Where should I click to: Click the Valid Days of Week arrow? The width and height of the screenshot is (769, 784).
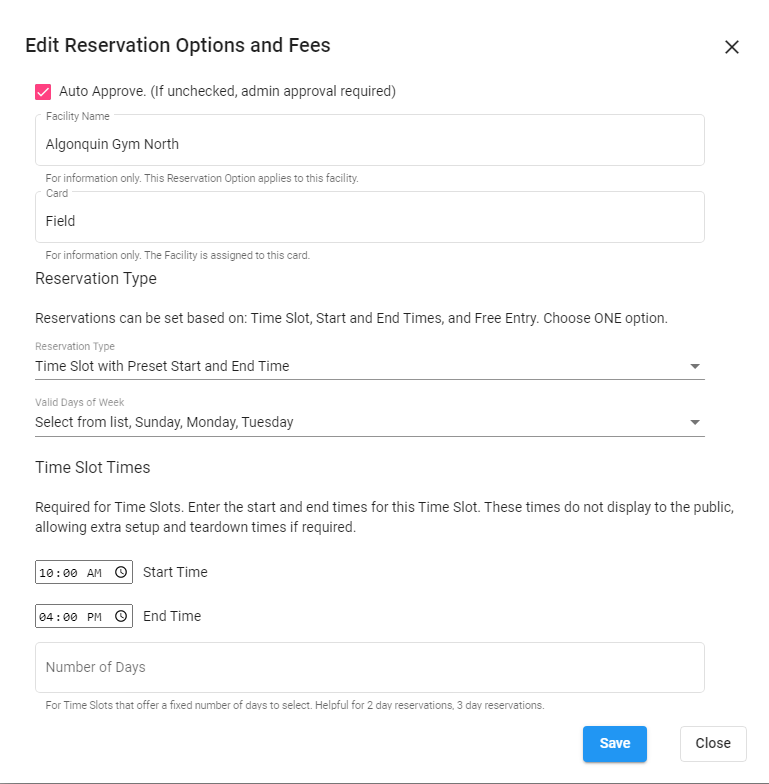695,422
